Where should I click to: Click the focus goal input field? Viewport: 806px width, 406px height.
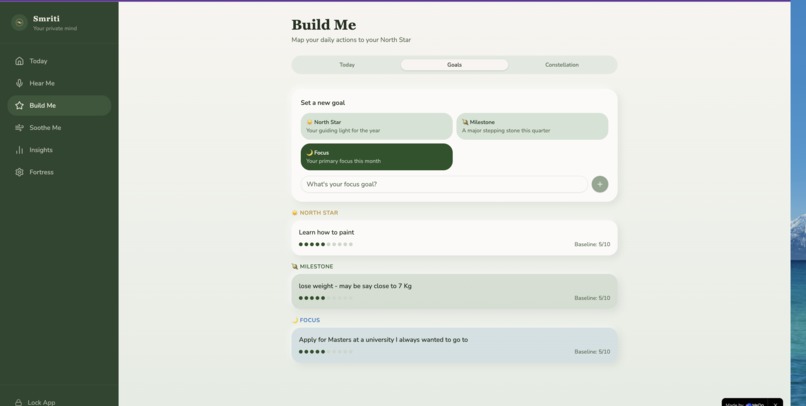(444, 184)
